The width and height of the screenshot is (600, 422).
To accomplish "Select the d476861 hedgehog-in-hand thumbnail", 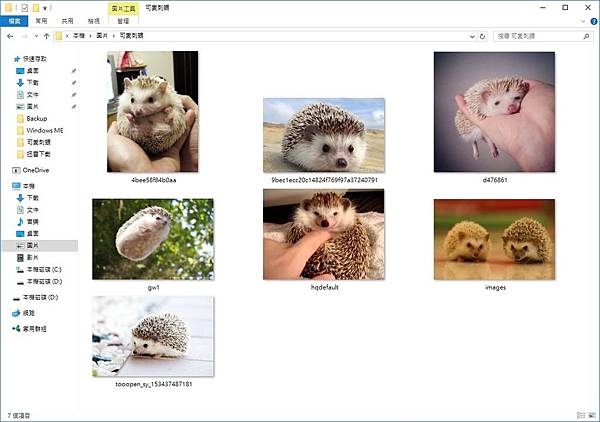I will 494,112.
